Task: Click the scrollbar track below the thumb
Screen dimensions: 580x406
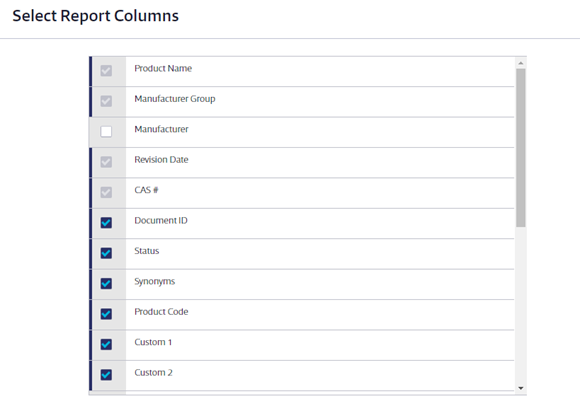Action: (x=521, y=305)
